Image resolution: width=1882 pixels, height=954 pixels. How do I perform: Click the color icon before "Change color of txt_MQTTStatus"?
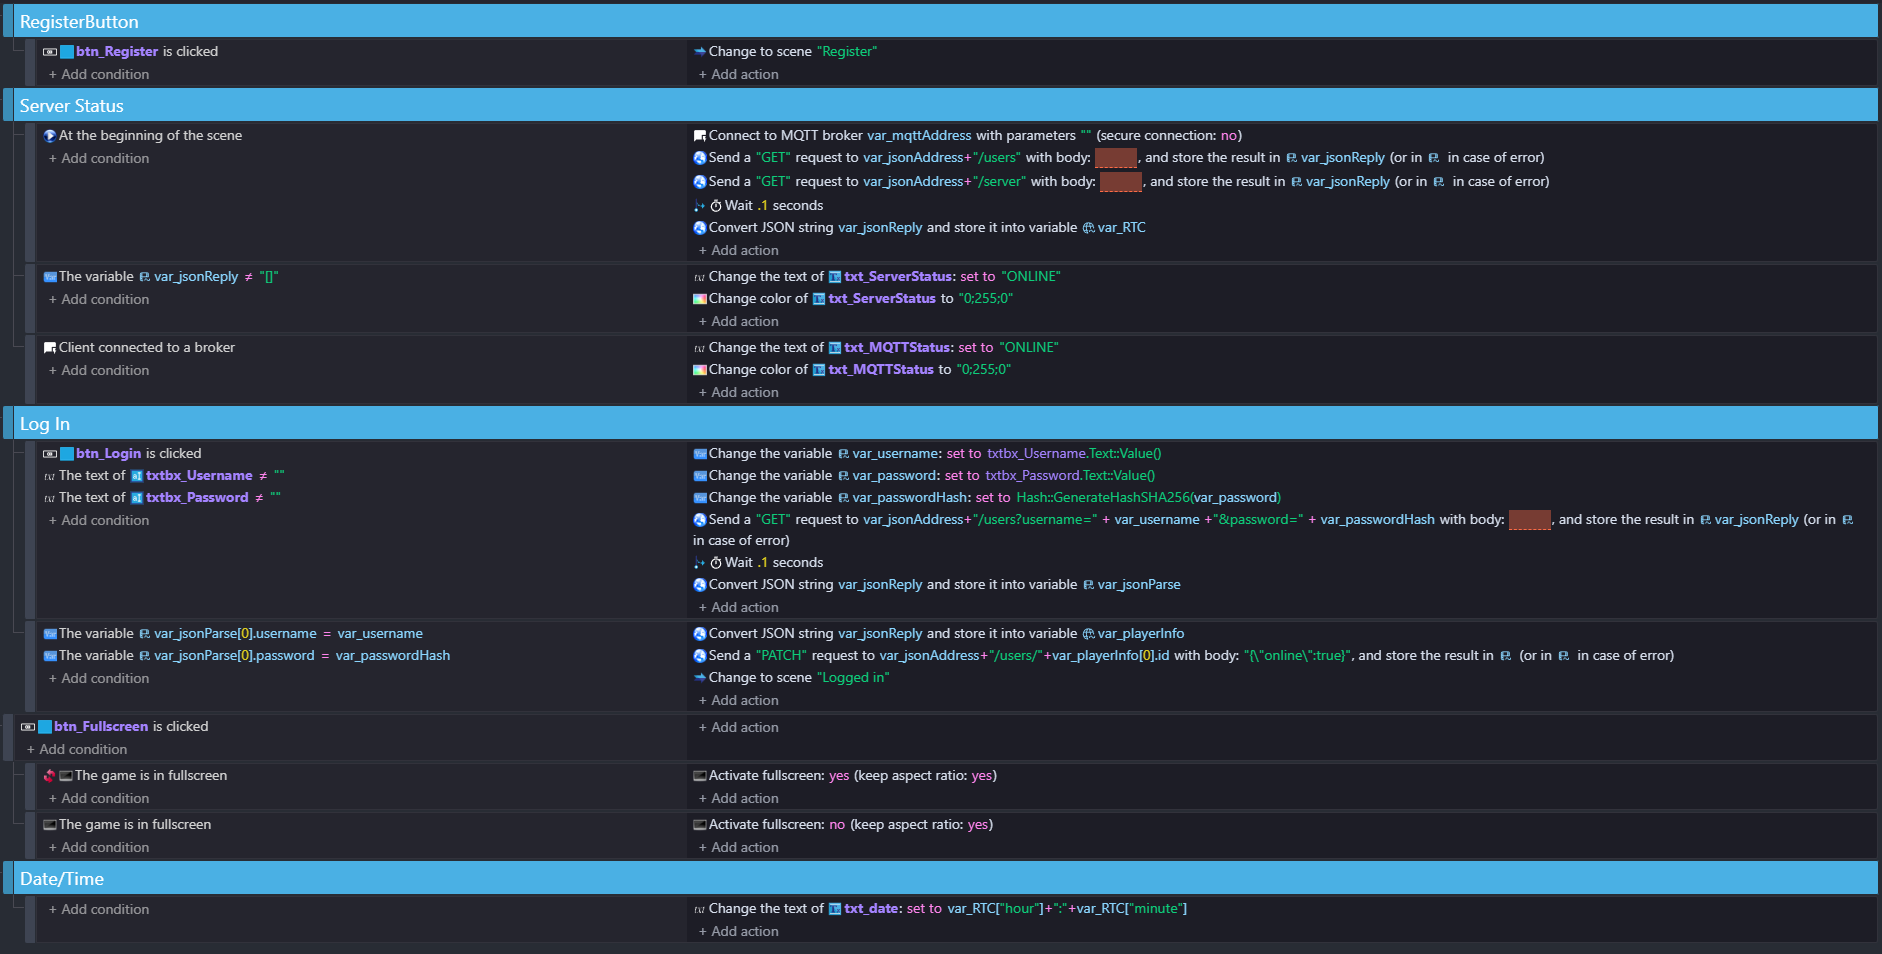700,370
